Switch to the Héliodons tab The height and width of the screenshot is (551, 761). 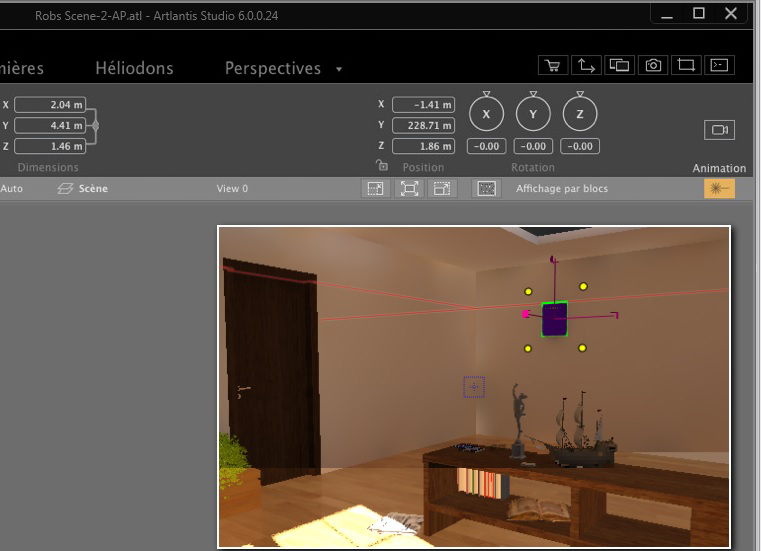[x=134, y=68]
